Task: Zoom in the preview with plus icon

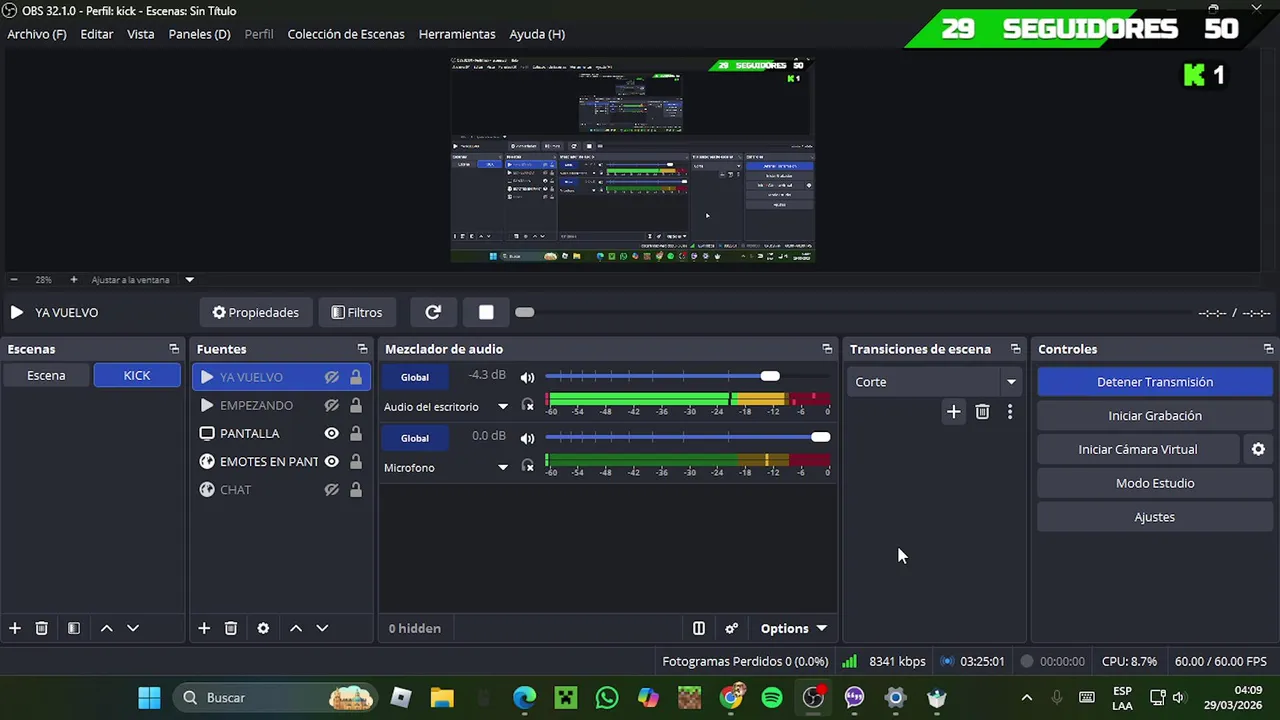Action: [73, 280]
